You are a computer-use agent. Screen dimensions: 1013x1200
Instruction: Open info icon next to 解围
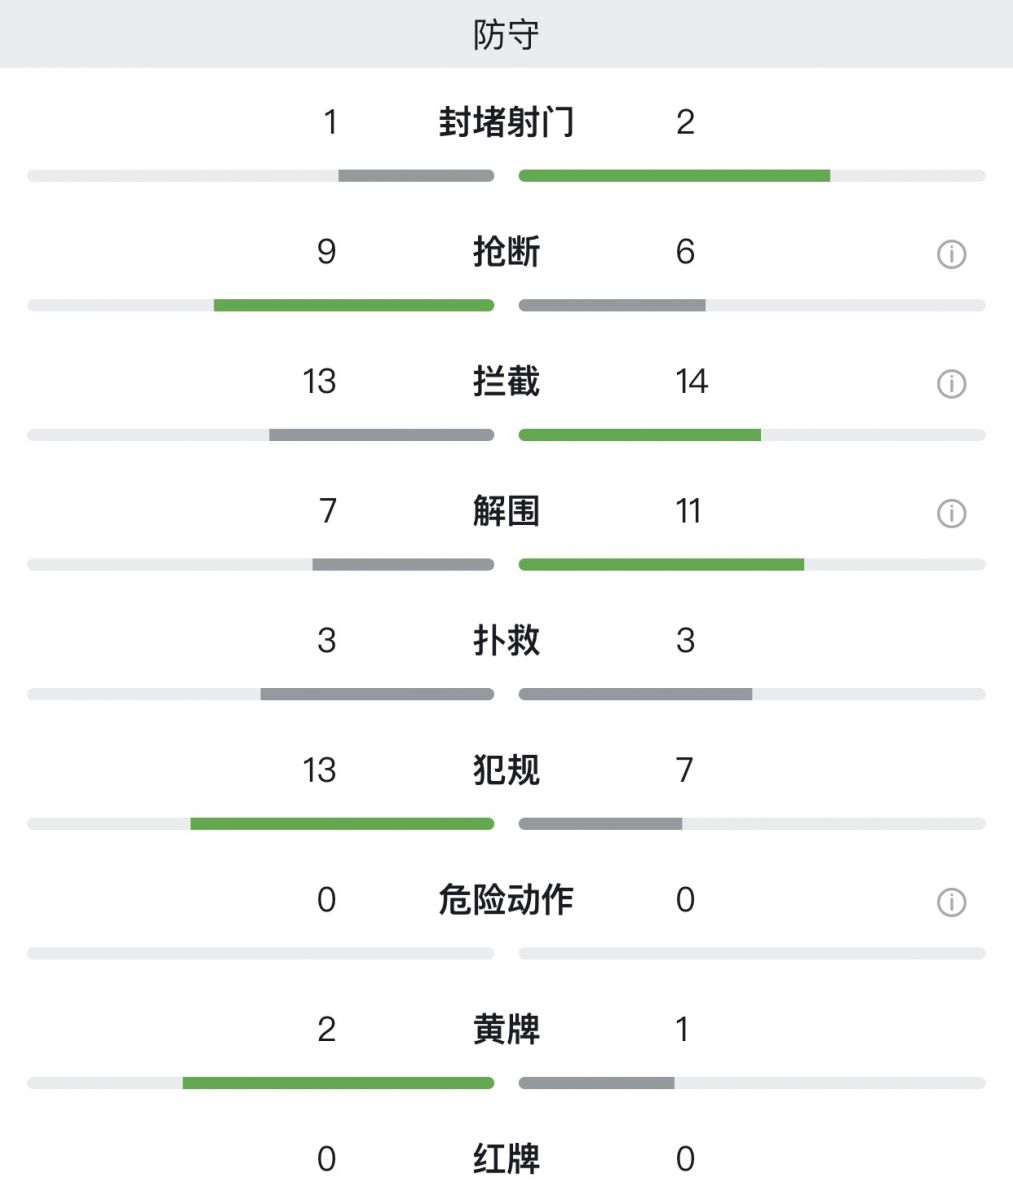pos(951,513)
